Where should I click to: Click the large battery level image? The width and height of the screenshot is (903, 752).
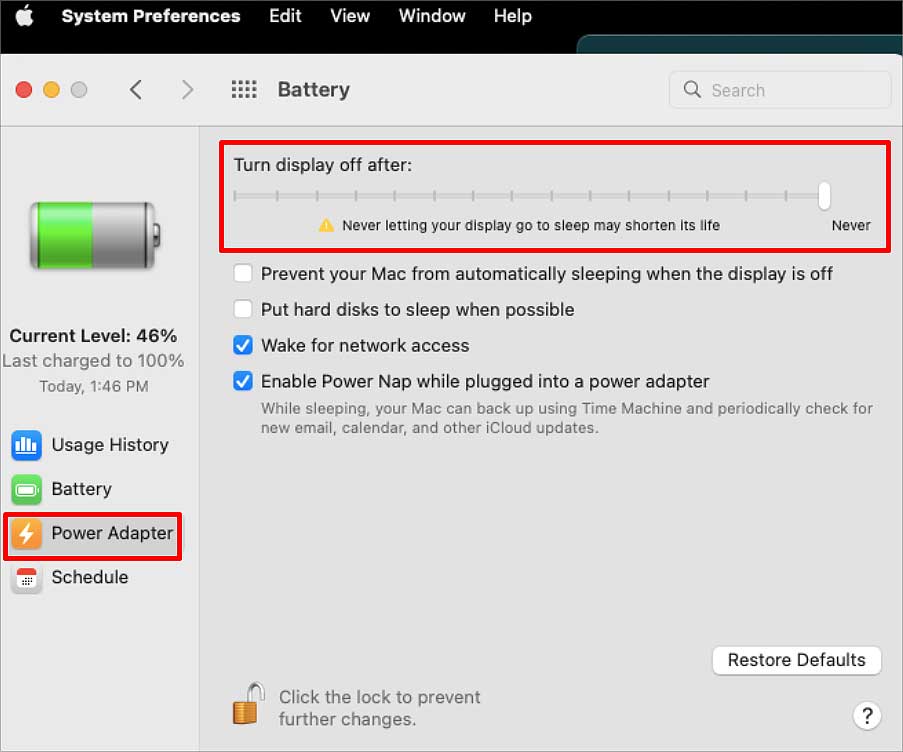pos(95,235)
